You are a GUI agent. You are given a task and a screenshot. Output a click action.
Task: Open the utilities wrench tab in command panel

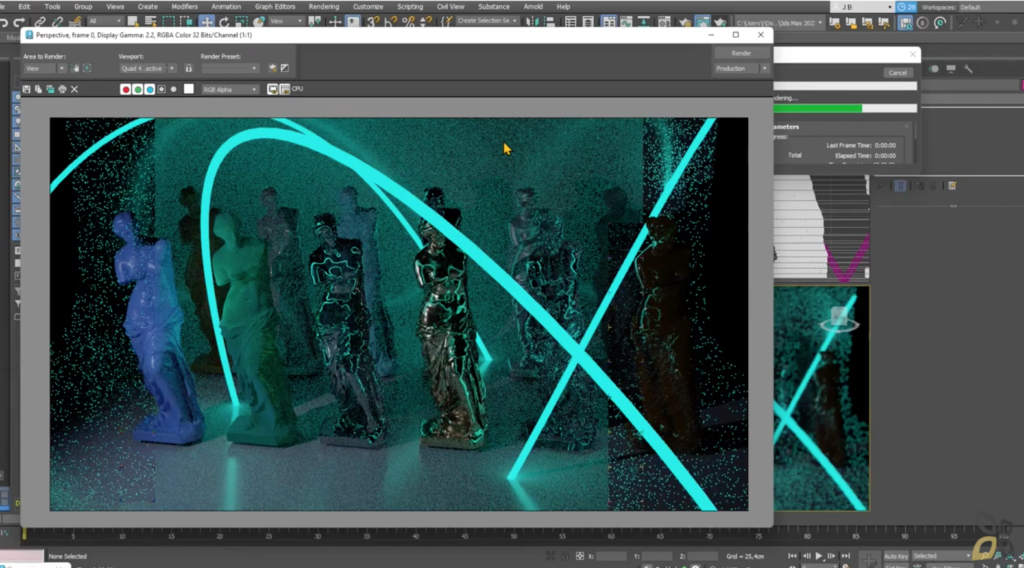click(x=968, y=69)
